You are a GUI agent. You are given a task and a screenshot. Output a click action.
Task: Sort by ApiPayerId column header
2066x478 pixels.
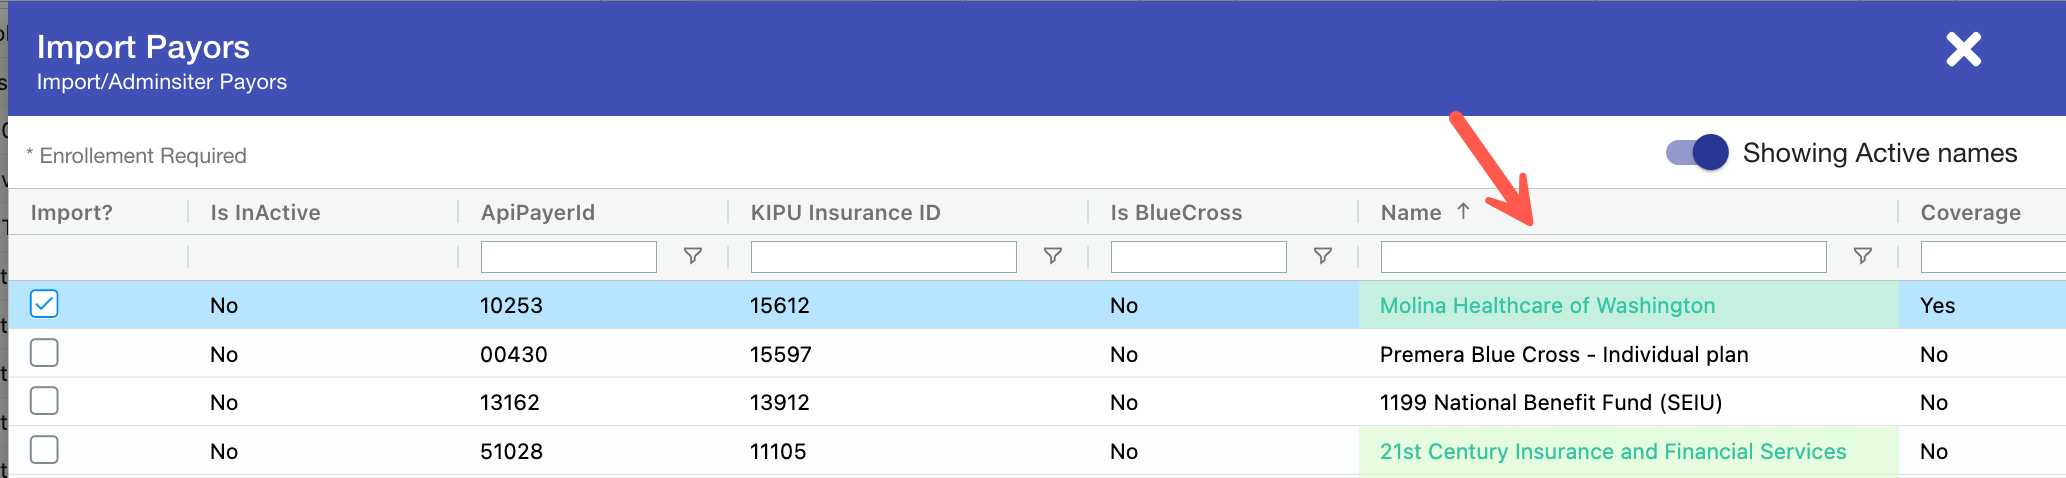pyautogui.click(x=538, y=212)
